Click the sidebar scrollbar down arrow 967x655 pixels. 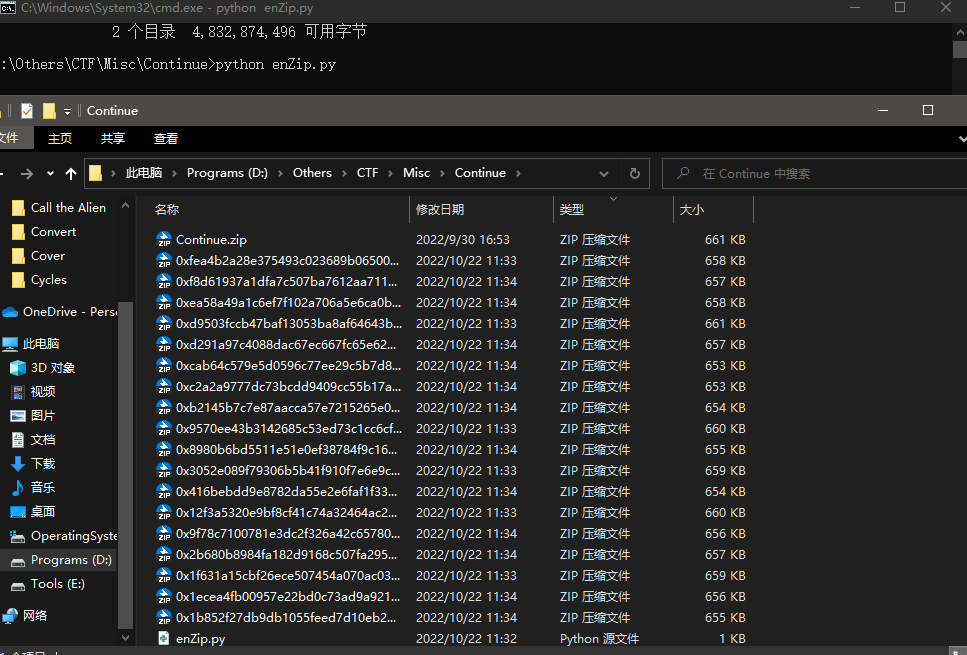point(126,636)
